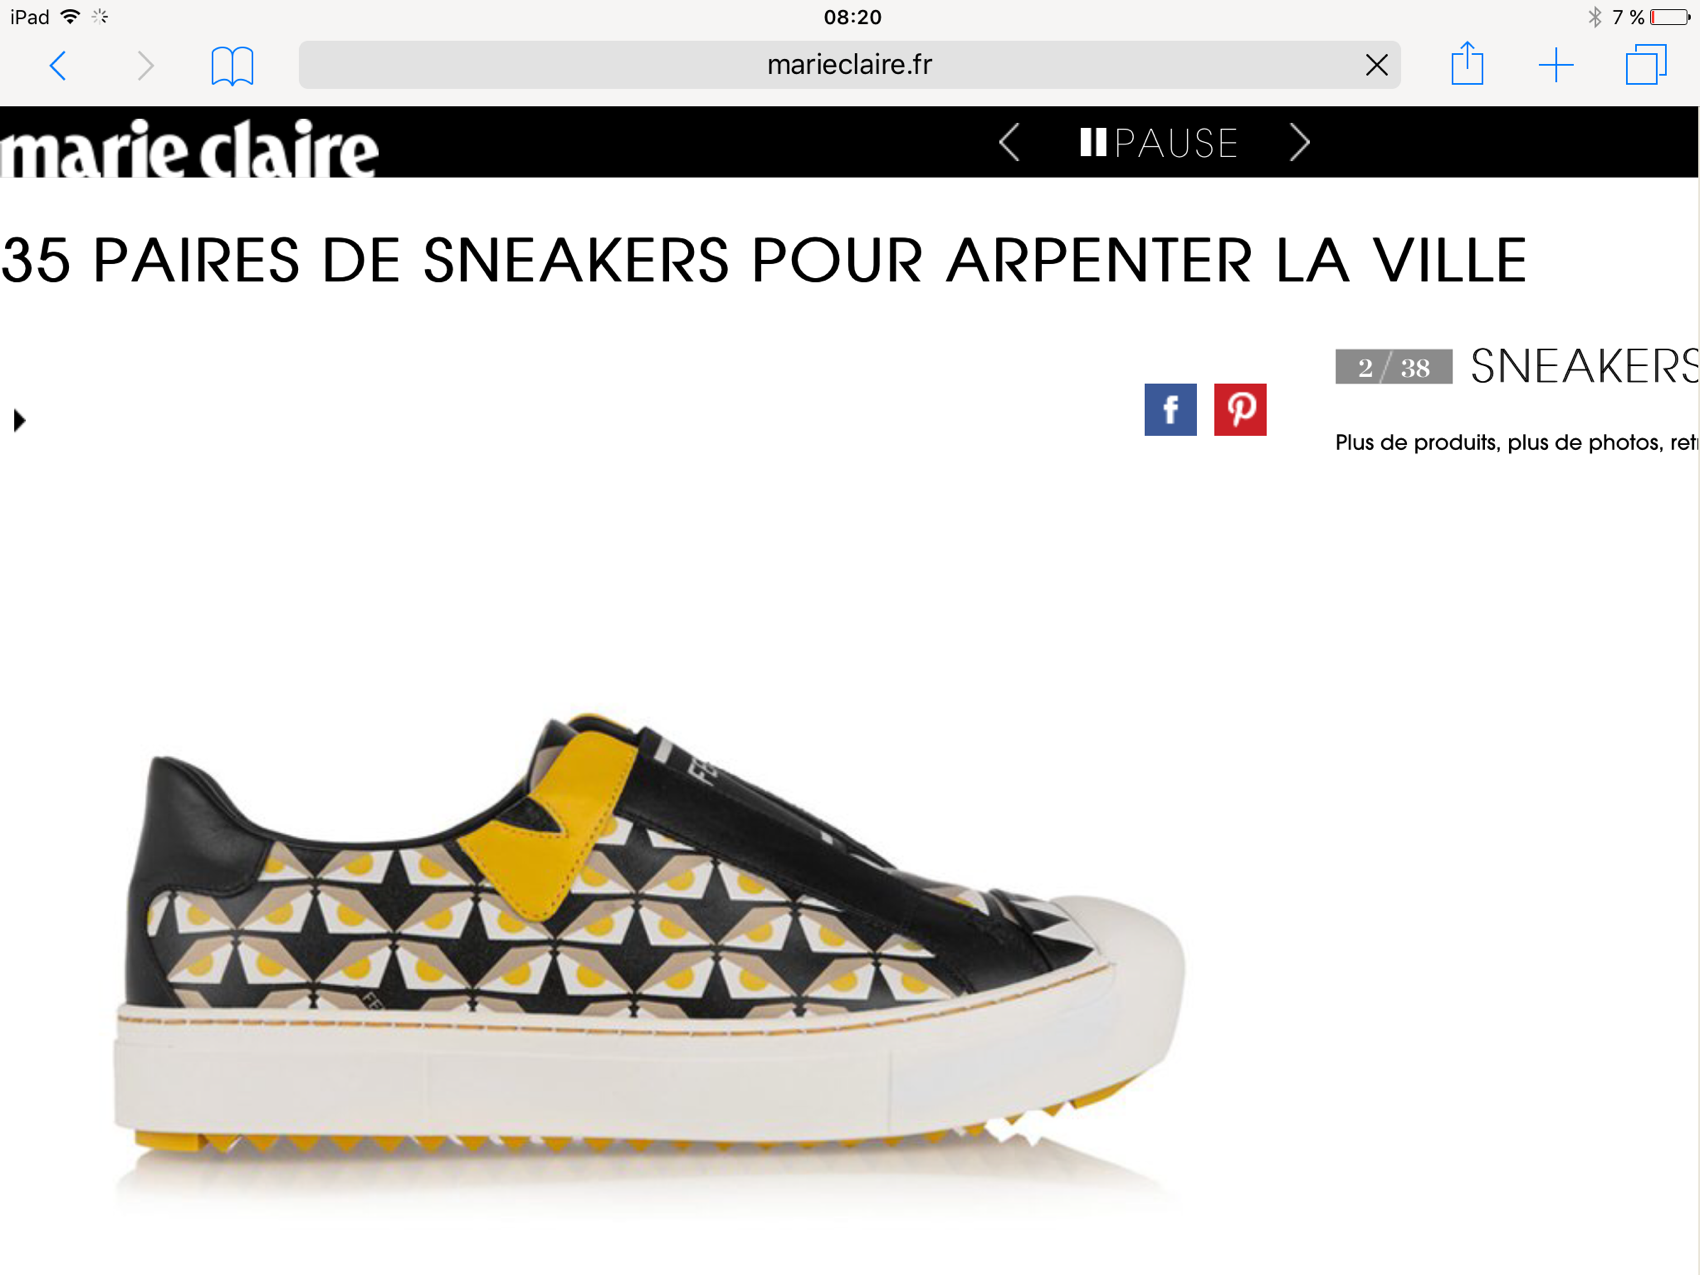Pin sneaker image on Pinterest

click(x=1240, y=409)
